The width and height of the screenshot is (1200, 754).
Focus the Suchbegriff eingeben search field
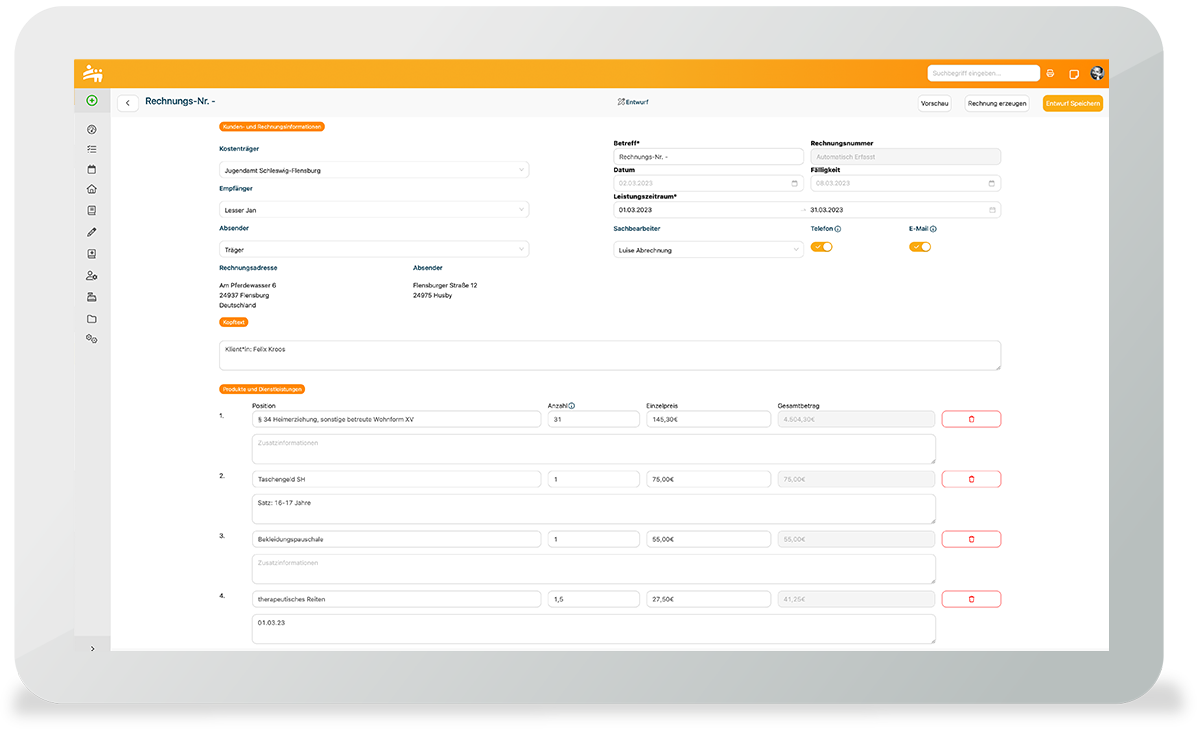click(983, 73)
